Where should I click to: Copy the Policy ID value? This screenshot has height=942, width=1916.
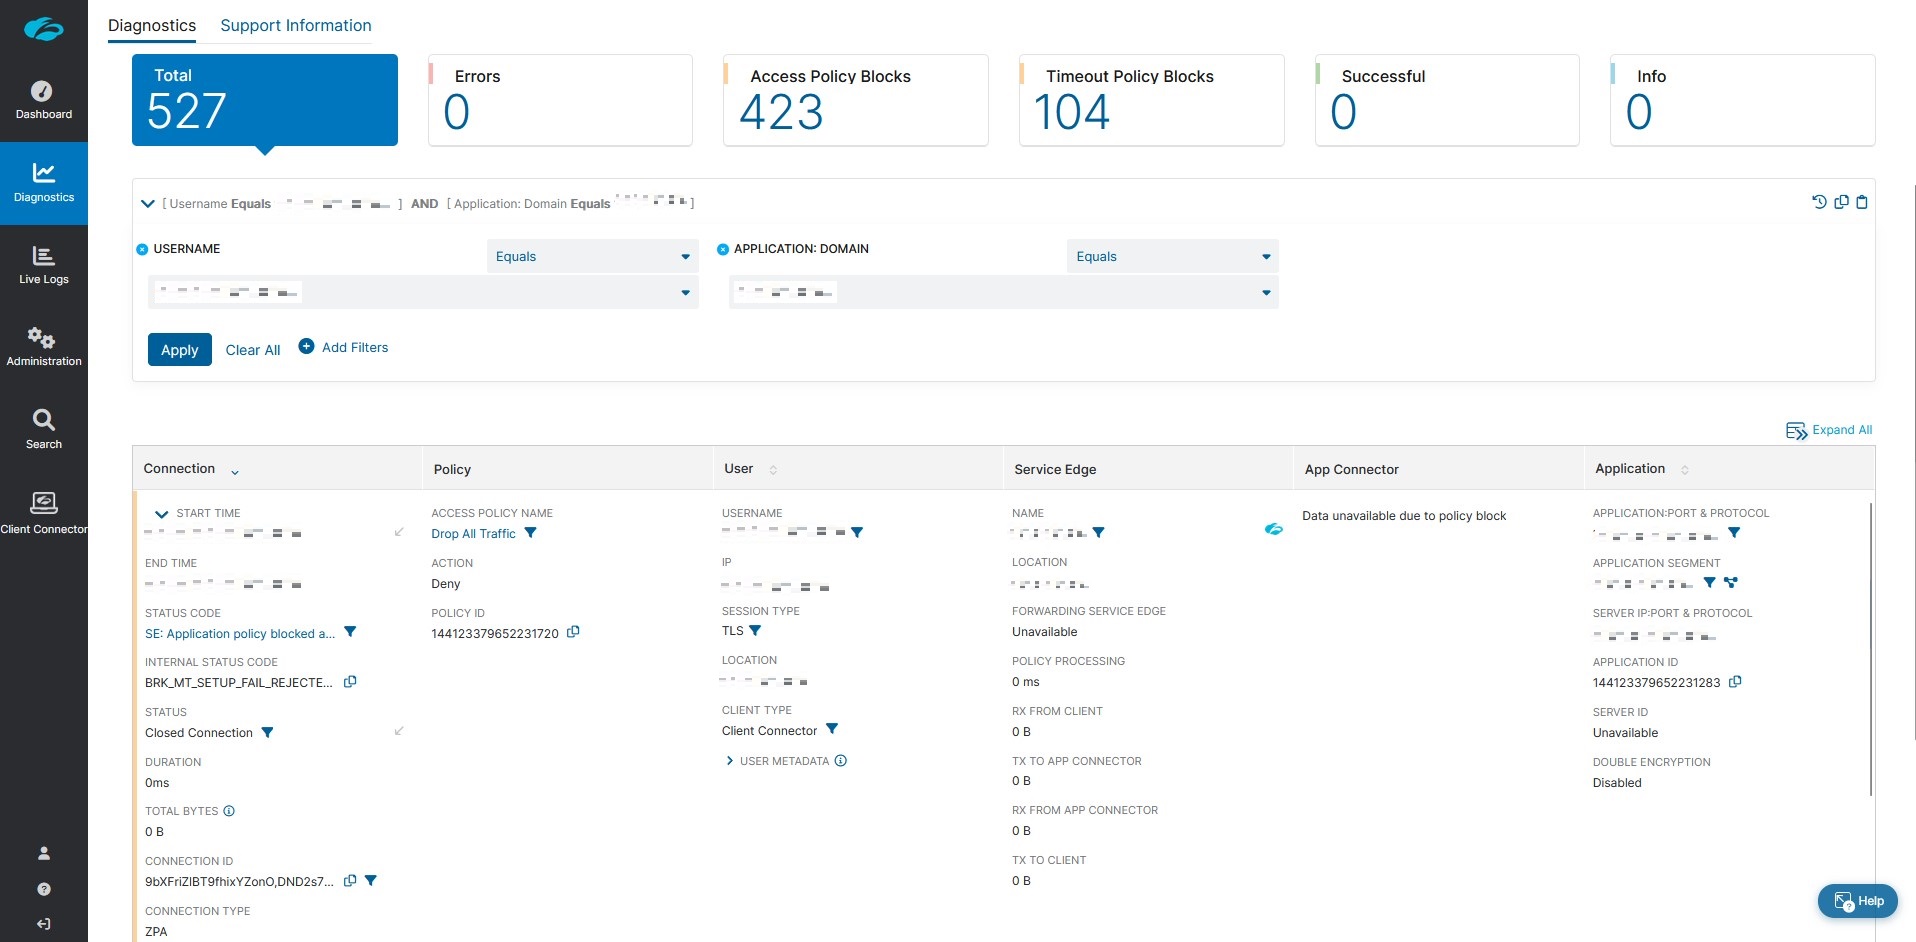click(573, 632)
